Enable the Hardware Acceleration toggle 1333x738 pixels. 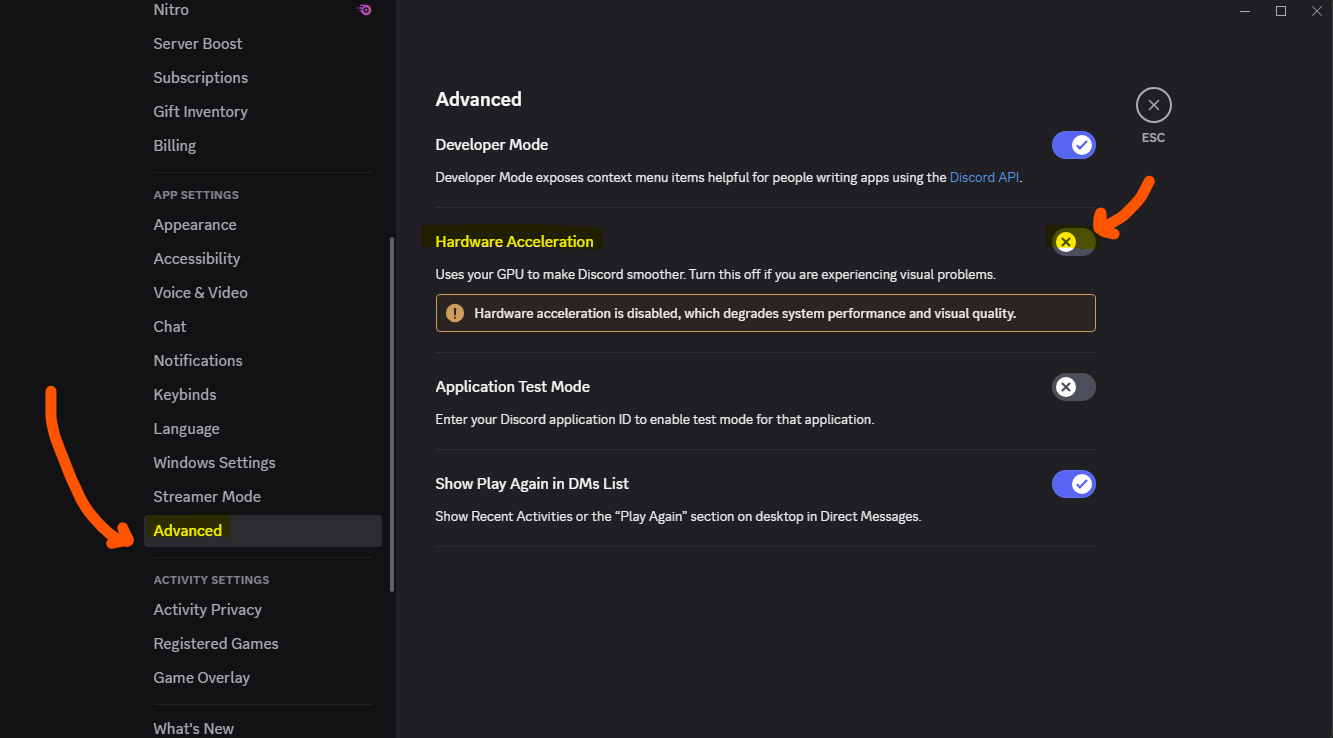tap(1073, 241)
